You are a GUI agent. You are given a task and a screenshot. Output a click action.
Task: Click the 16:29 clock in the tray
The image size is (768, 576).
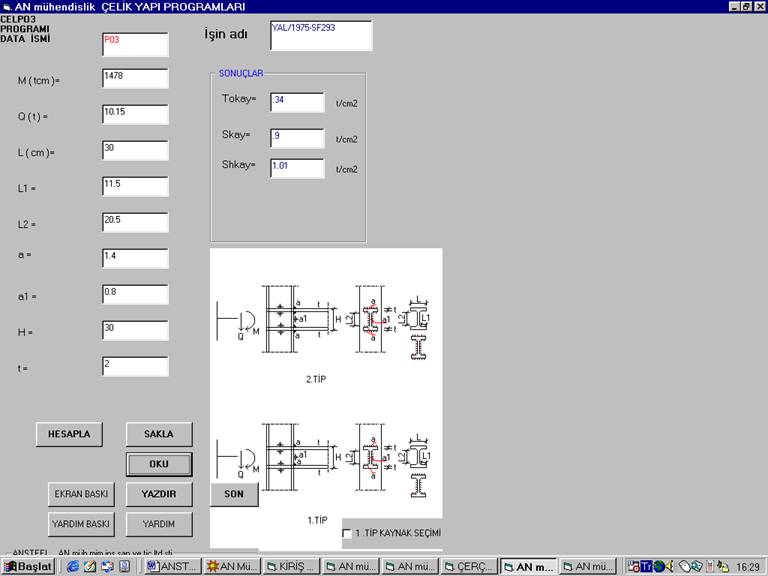pyautogui.click(x=748, y=567)
